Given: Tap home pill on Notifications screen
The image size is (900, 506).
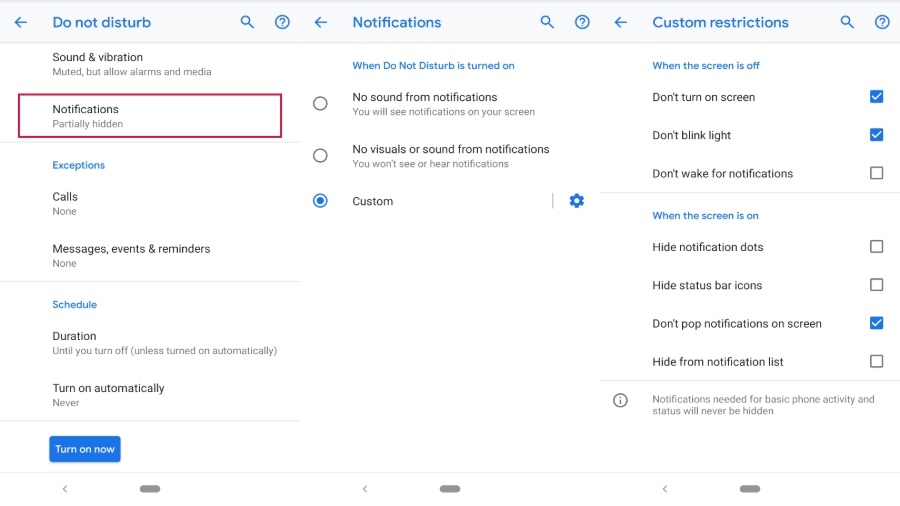Looking at the screenshot, I should (450, 489).
